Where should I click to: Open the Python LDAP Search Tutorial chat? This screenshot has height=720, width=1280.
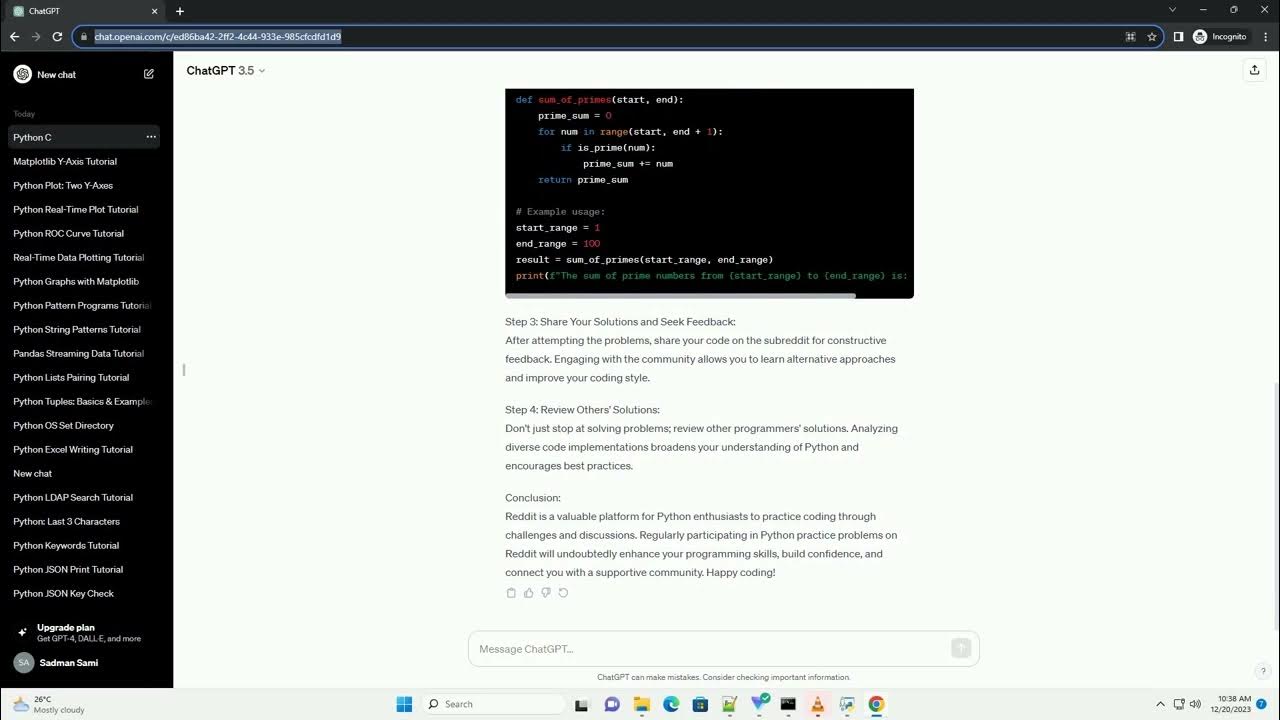(x=84, y=497)
